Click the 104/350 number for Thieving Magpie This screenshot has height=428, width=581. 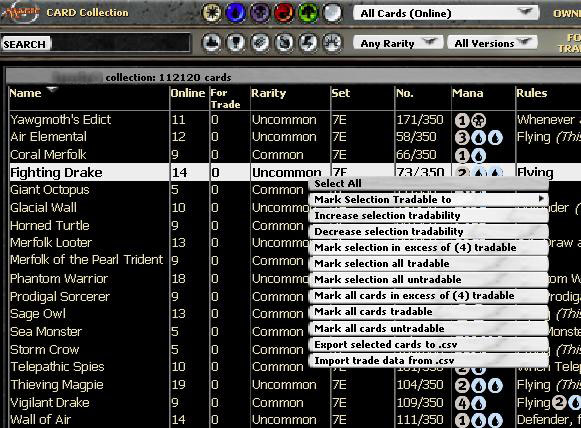point(420,385)
